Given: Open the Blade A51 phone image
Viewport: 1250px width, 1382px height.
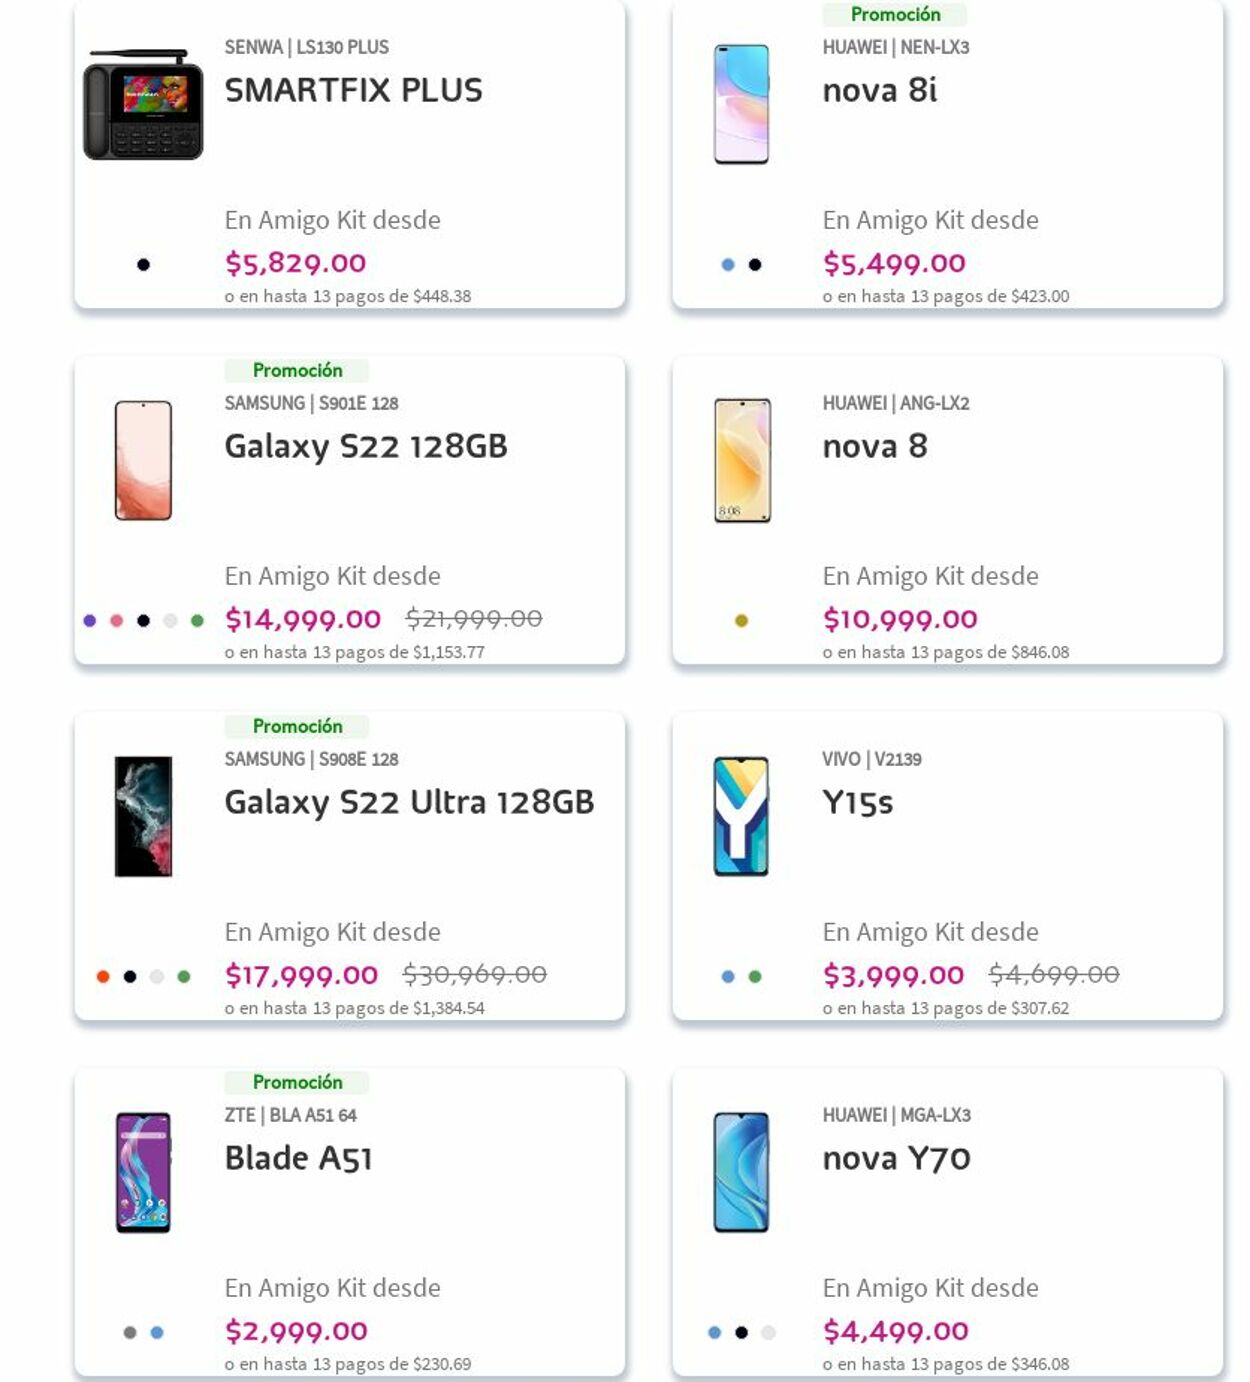Looking at the screenshot, I should 143,1172.
